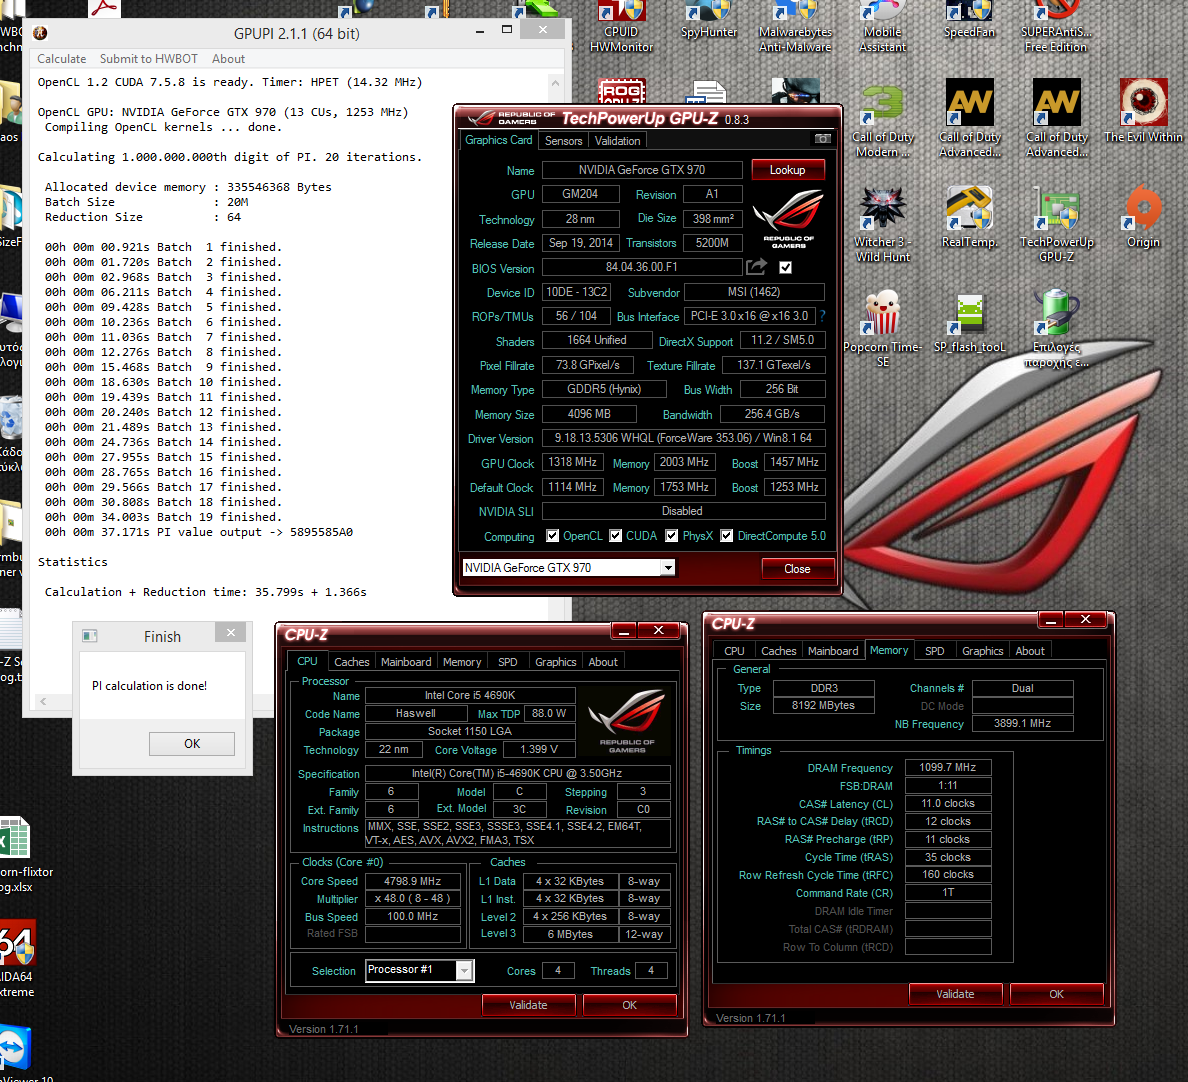Select the Graphics Card tab in GPU-Z

[499, 139]
